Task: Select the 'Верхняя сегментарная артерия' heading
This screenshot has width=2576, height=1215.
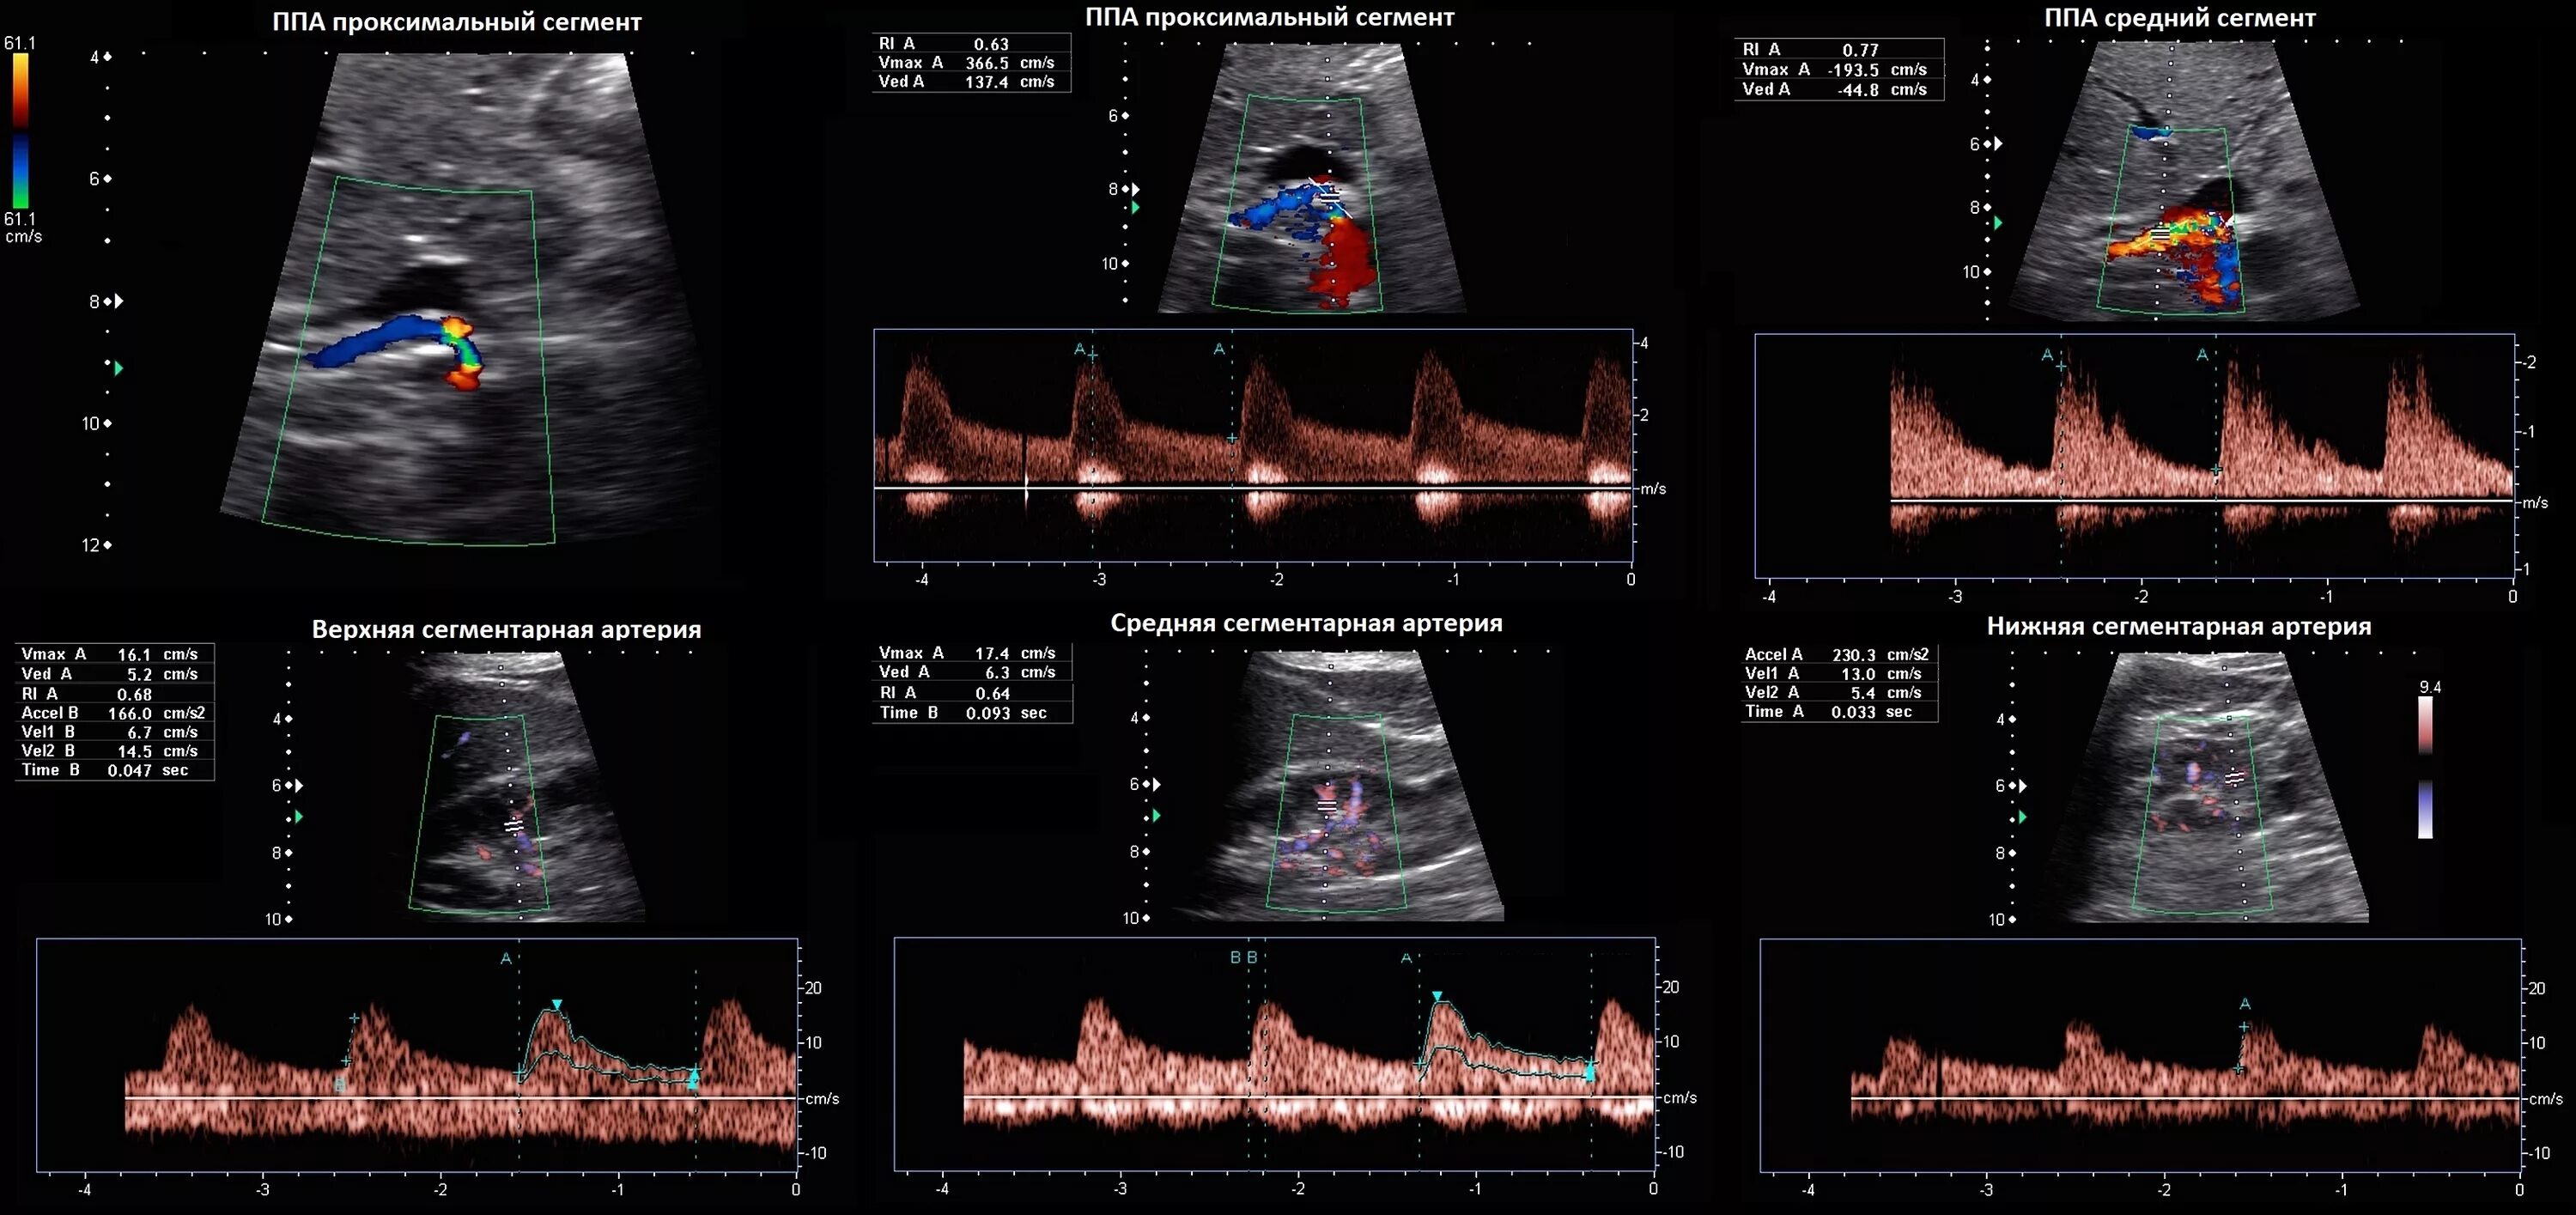Action: click(x=506, y=630)
